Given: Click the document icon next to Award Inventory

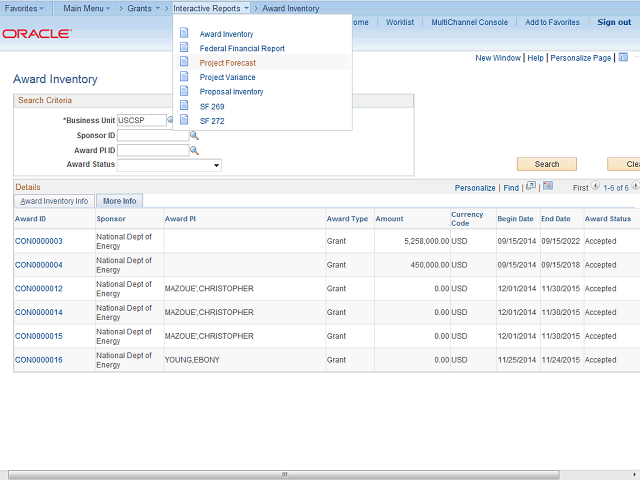Looking at the screenshot, I should (184, 33).
